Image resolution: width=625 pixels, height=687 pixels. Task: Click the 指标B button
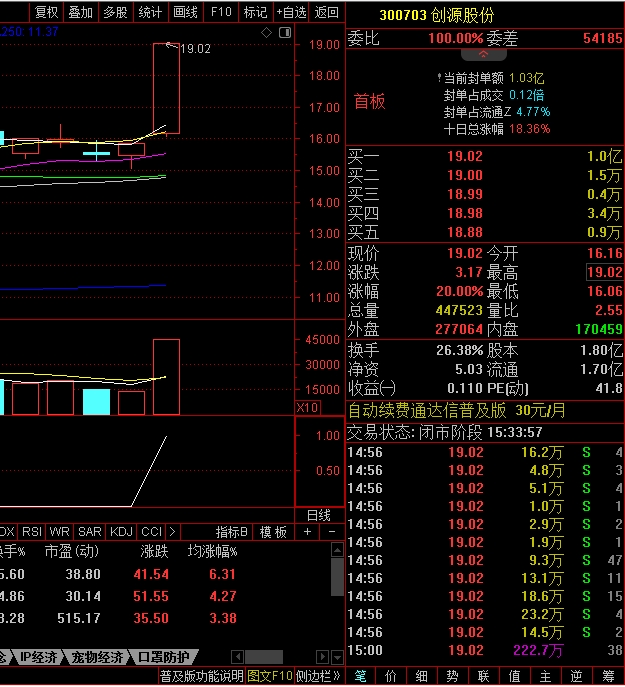[x=232, y=532]
